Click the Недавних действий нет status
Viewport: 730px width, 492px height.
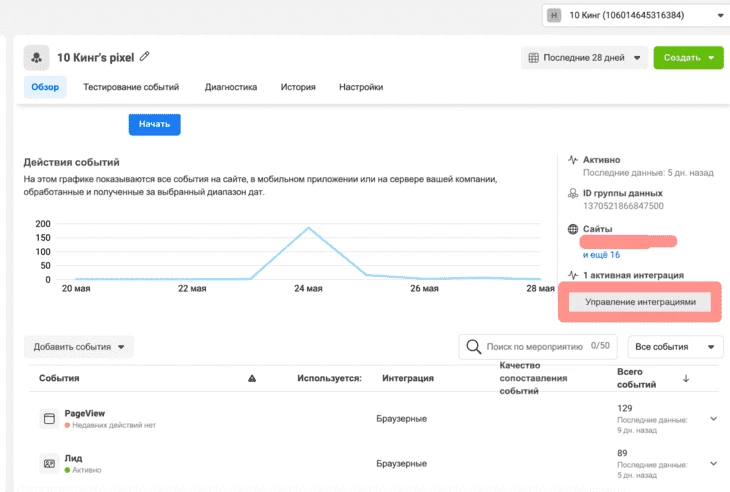pyautogui.click(x=114, y=425)
